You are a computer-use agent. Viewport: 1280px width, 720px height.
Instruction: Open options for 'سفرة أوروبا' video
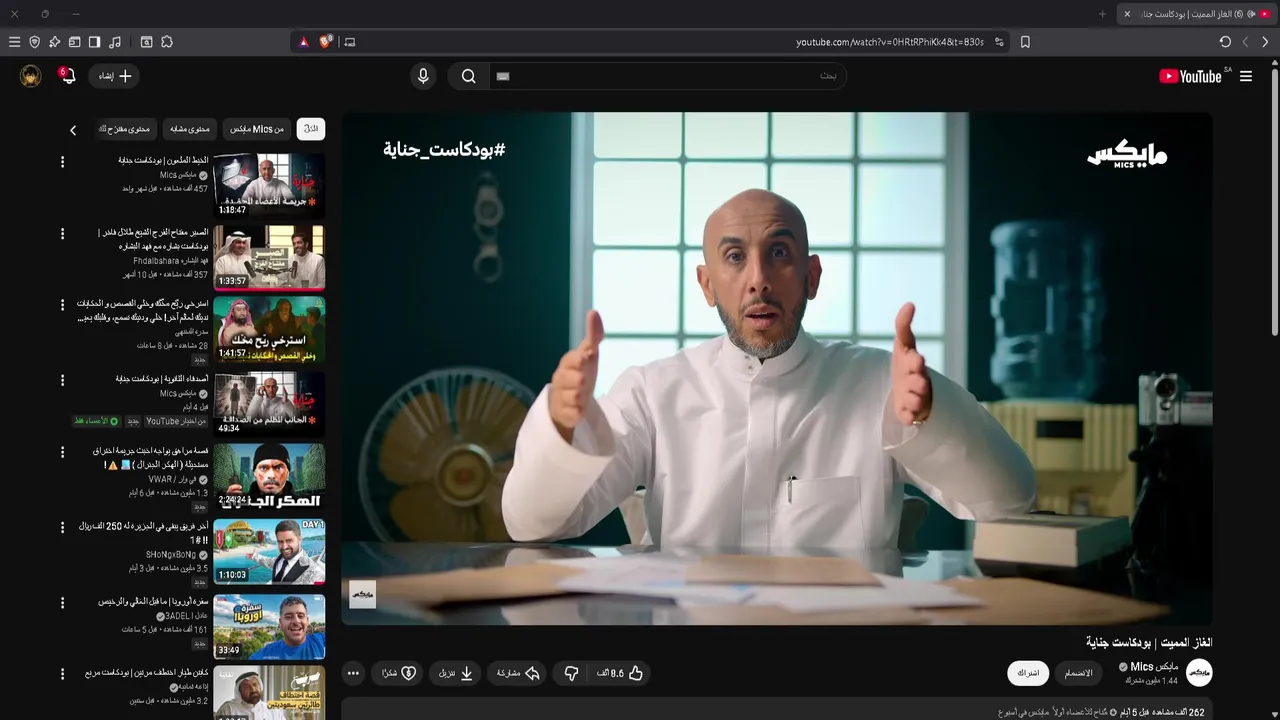pyautogui.click(x=62, y=603)
